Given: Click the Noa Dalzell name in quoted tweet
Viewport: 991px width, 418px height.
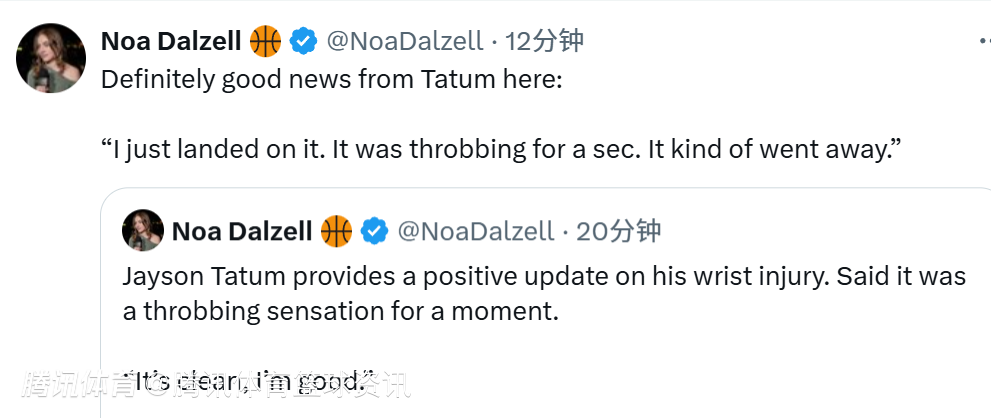Looking at the screenshot, I should pos(242,231).
